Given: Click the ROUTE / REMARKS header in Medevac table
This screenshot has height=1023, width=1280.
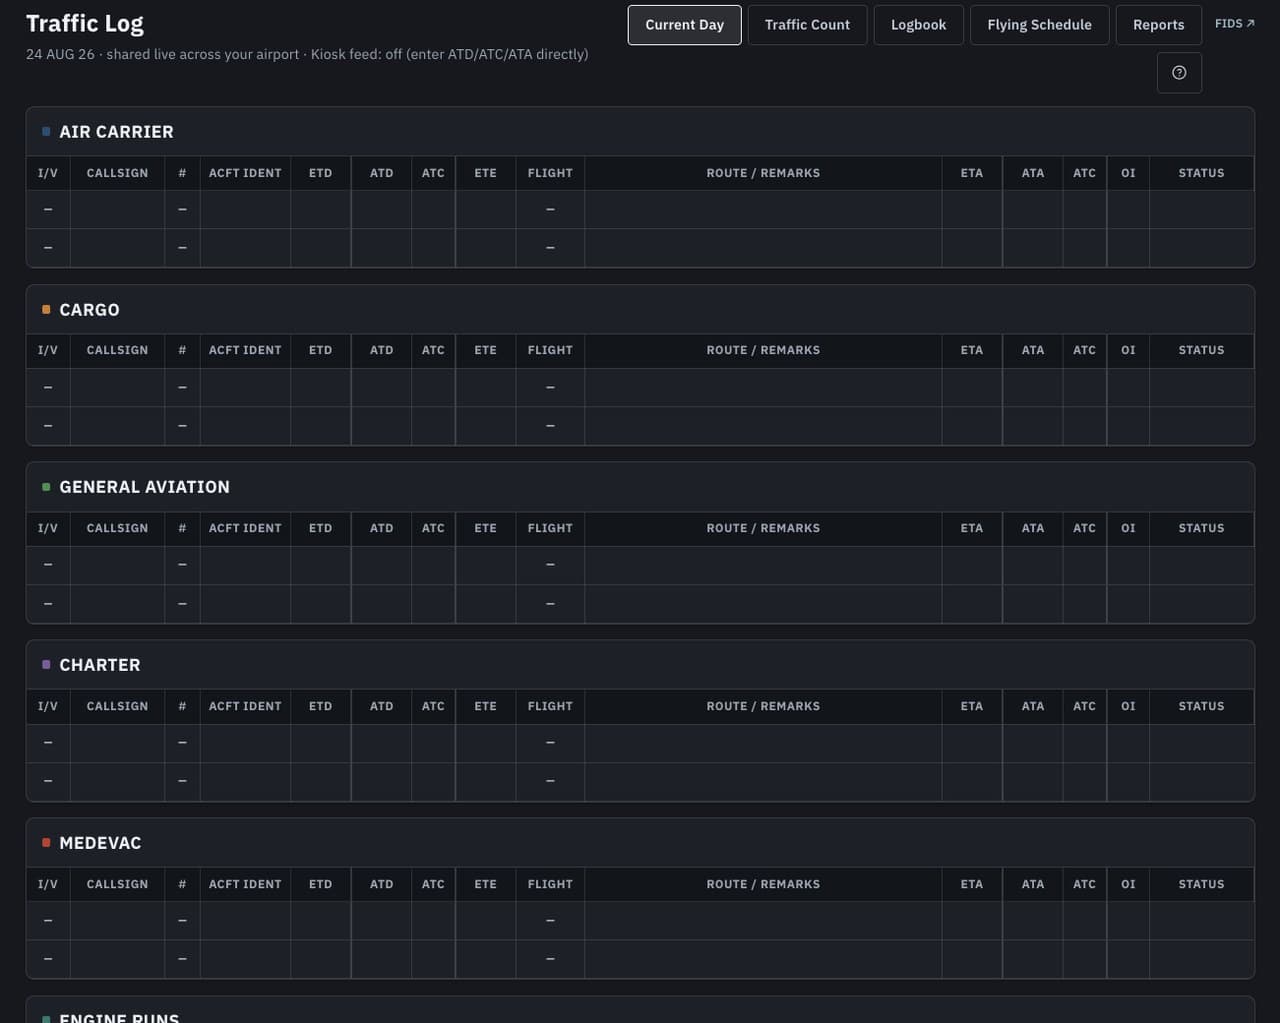Looking at the screenshot, I should point(763,884).
